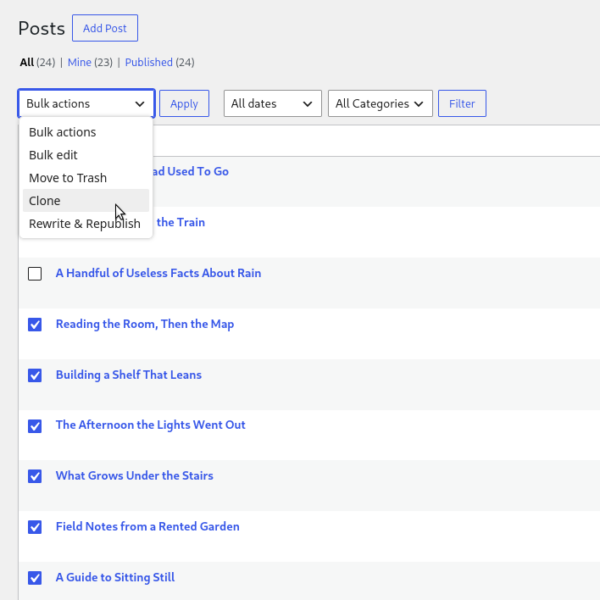The height and width of the screenshot is (600, 600).
Task: Open post 'Reading the Room, Then the Map'
Action: click(x=145, y=324)
